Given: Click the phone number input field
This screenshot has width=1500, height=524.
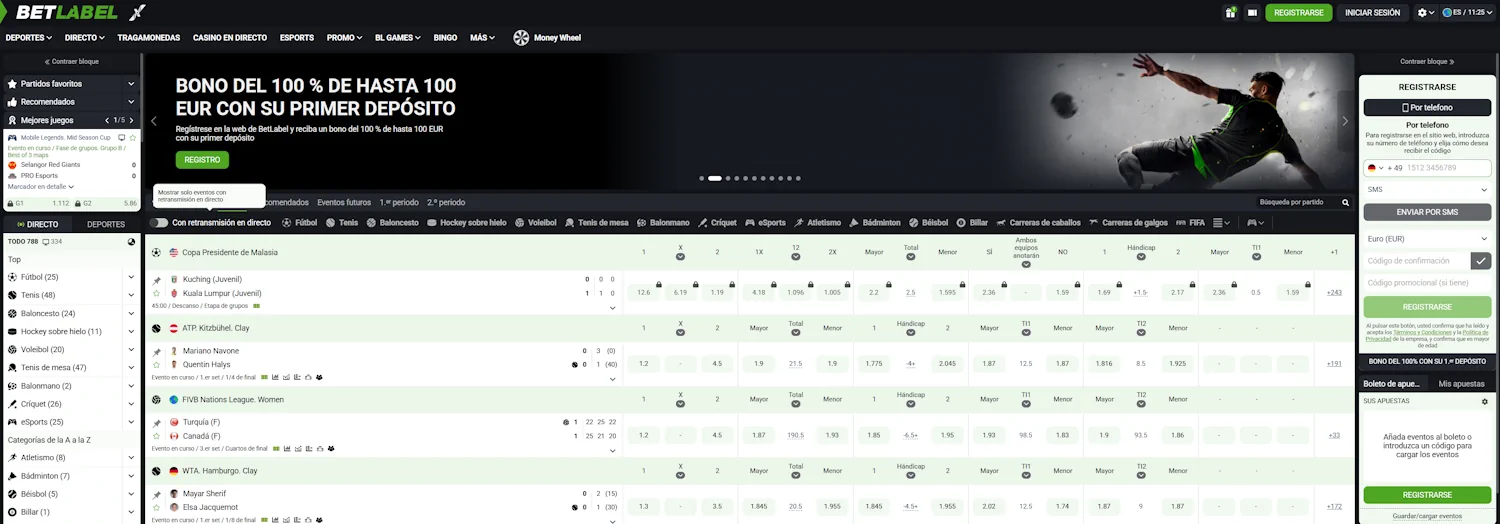Looking at the screenshot, I should (x=1448, y=168).
